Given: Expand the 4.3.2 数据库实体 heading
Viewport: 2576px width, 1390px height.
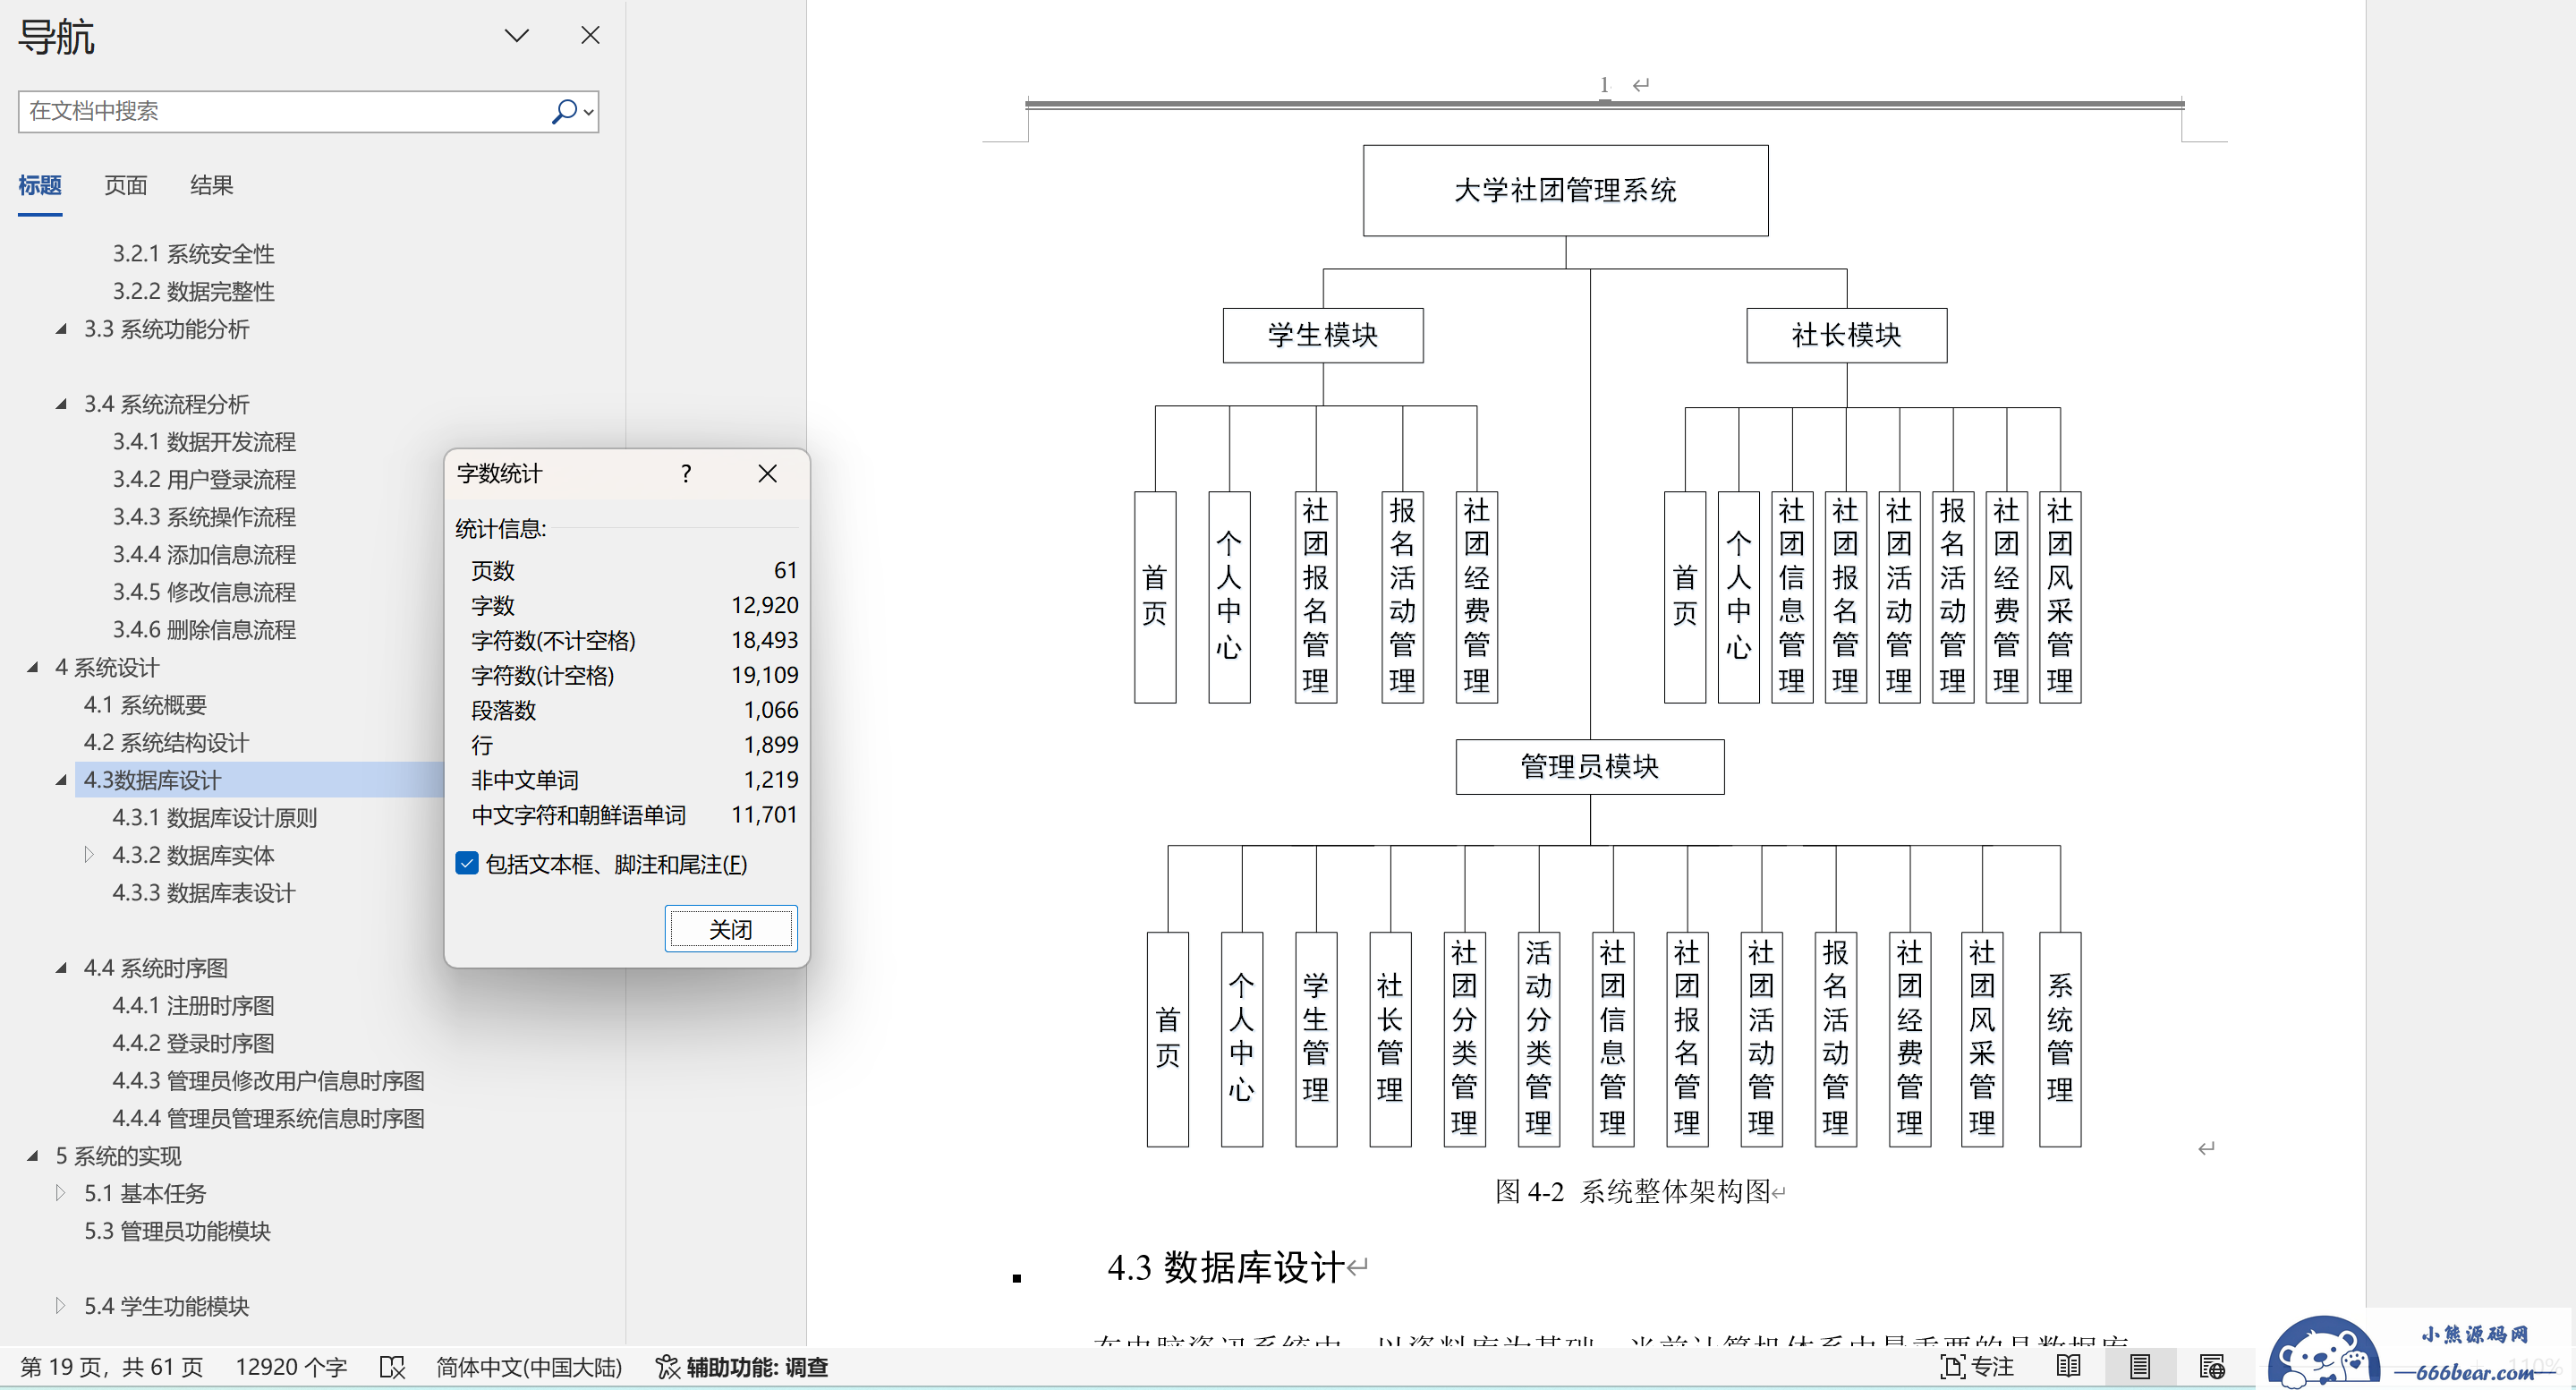Looking at the screenshot, I should tap(89, 855).
